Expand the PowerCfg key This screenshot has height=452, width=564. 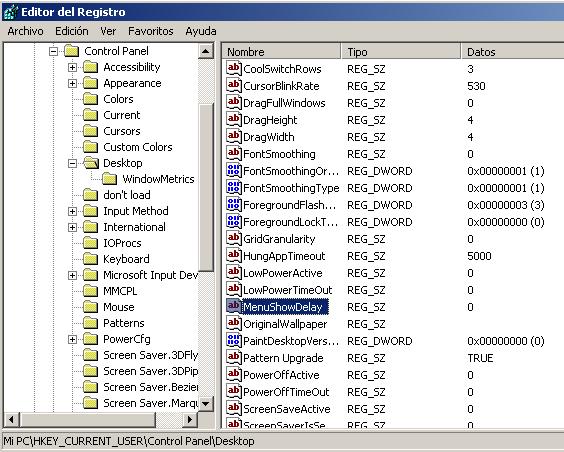72,339
